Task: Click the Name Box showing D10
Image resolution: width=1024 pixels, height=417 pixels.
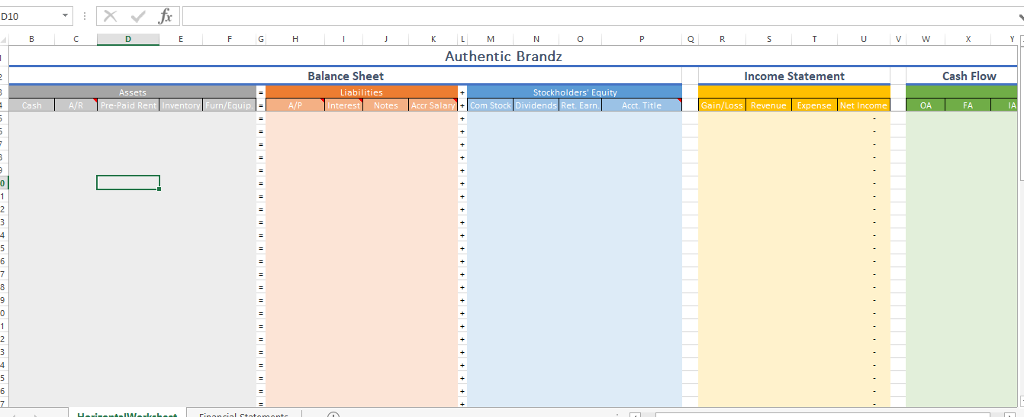Action: 29,16
